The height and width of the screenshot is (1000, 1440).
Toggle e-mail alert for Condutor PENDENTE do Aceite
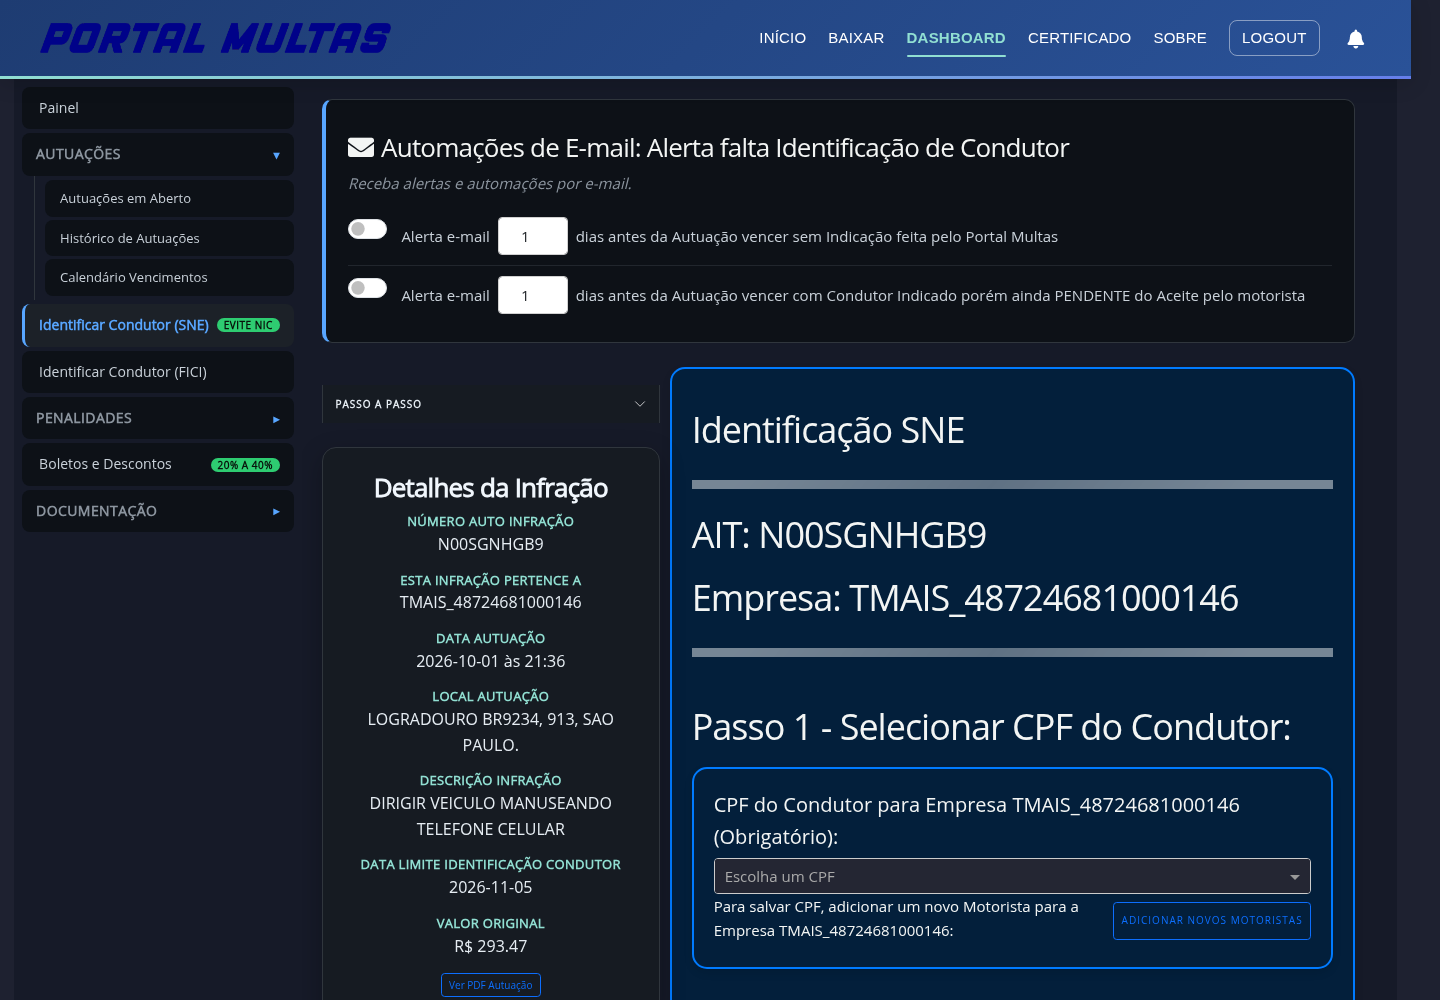point(367,288)
